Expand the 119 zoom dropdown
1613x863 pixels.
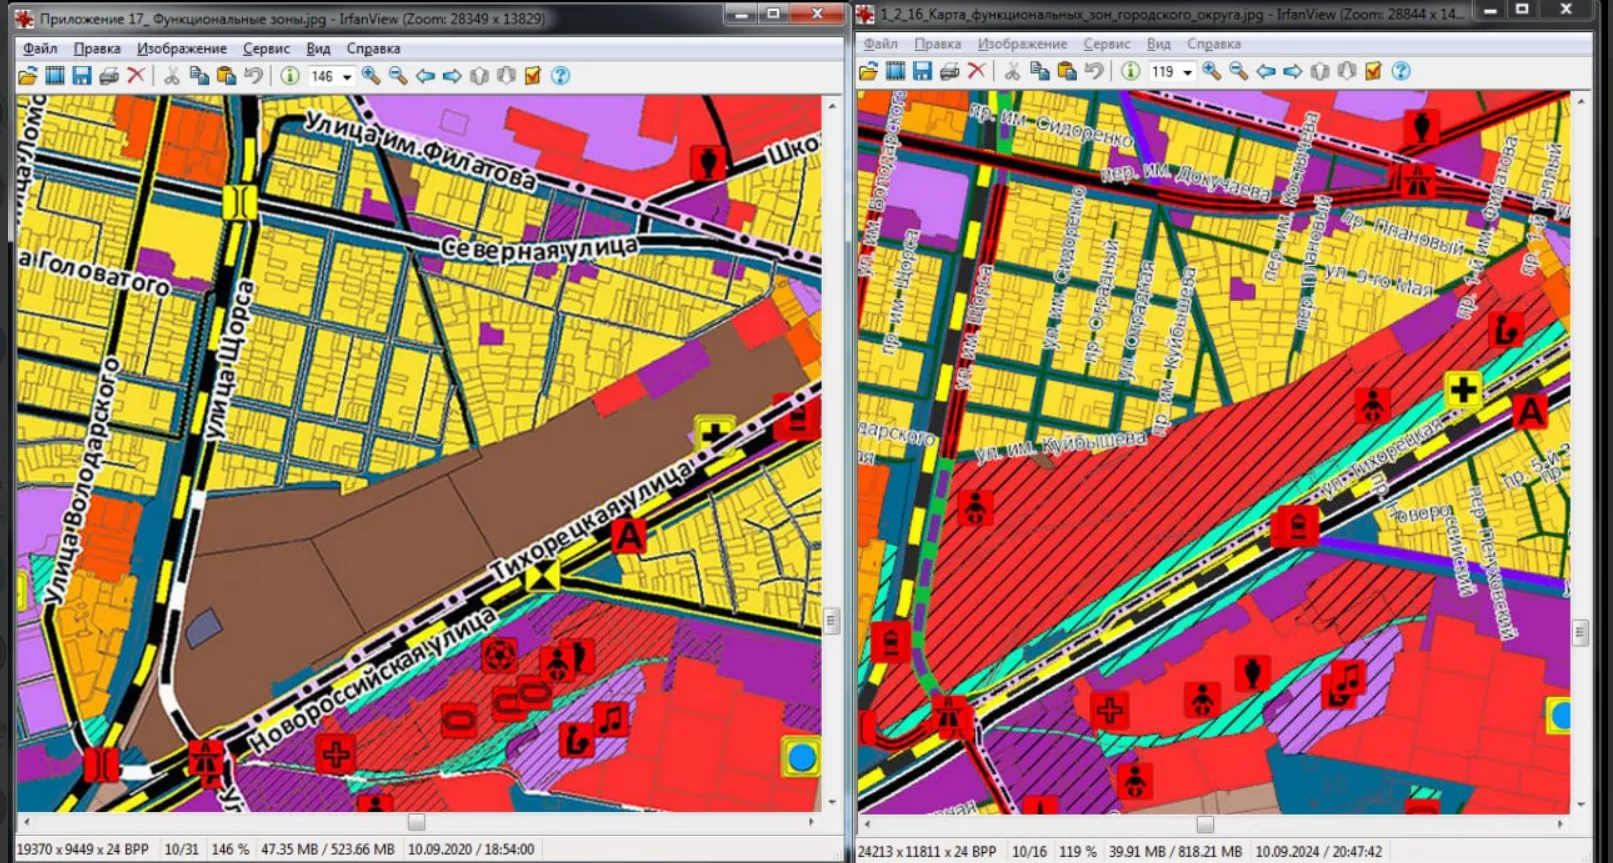pos(1188,72)
